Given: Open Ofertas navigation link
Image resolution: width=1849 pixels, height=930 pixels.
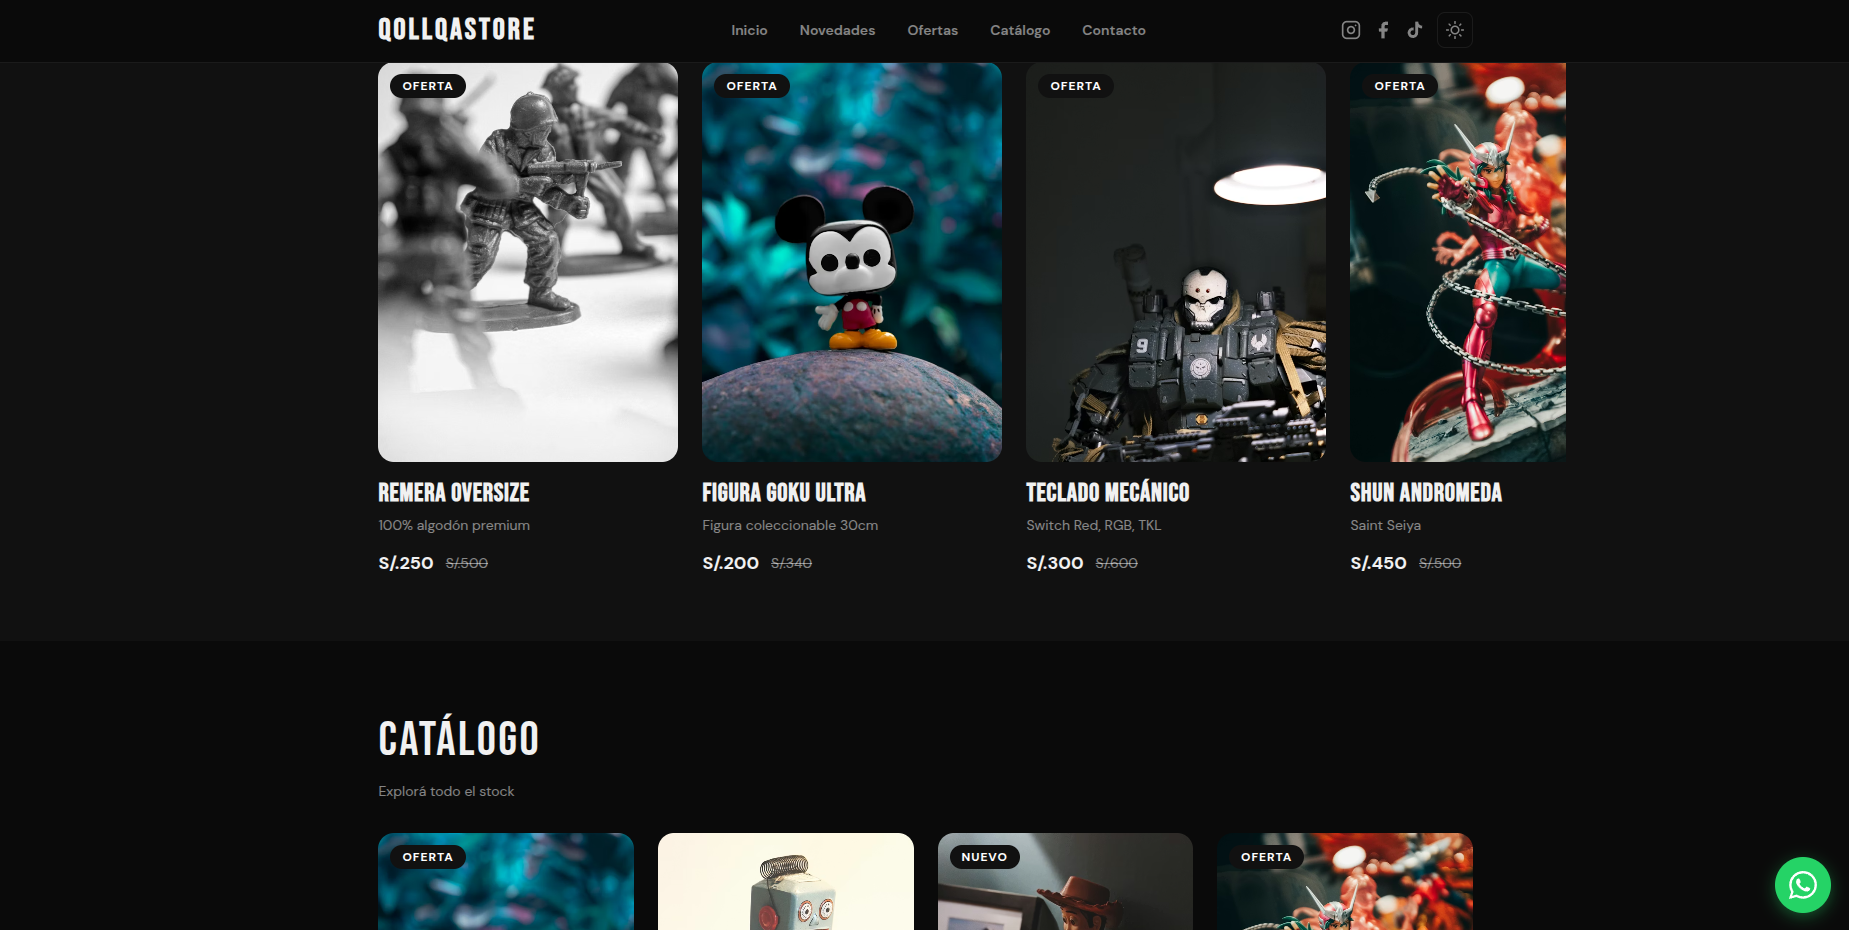Looking at the screenshot, I should click(x=932, y=30).
